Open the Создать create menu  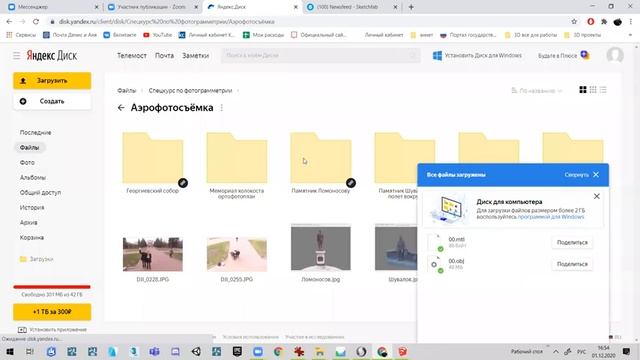[x=52, y=101]
